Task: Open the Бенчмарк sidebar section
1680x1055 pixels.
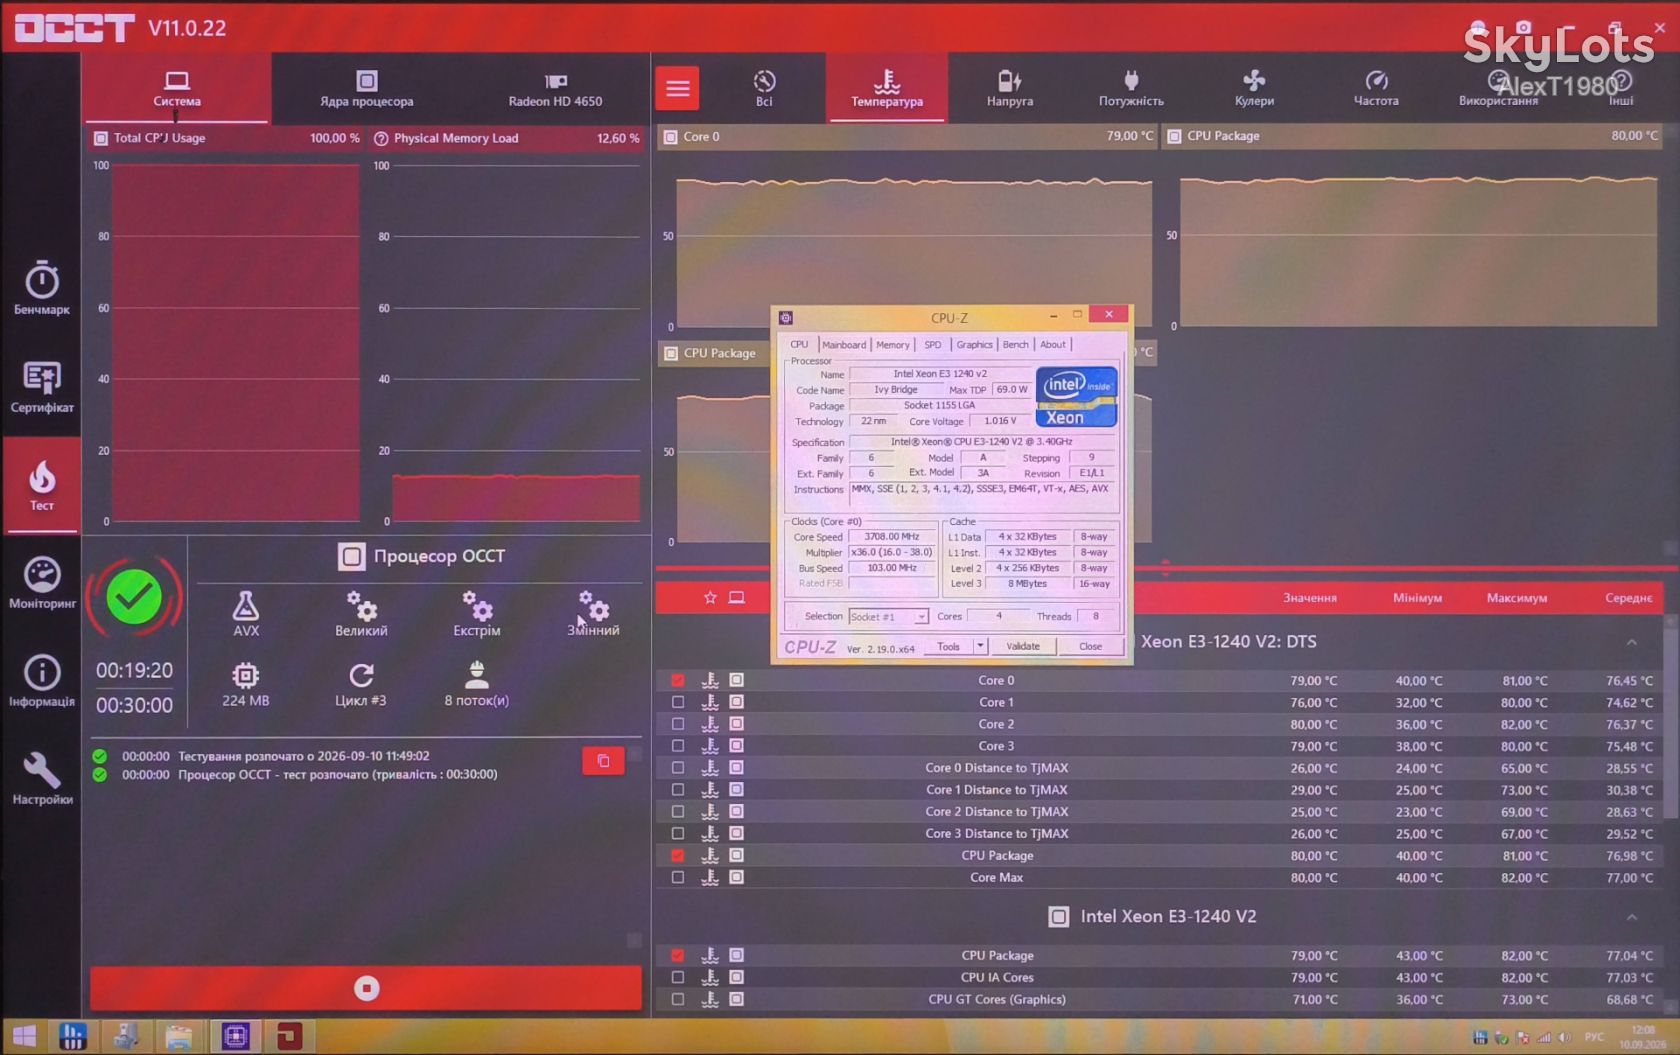Action: click(x=41, y=288)
